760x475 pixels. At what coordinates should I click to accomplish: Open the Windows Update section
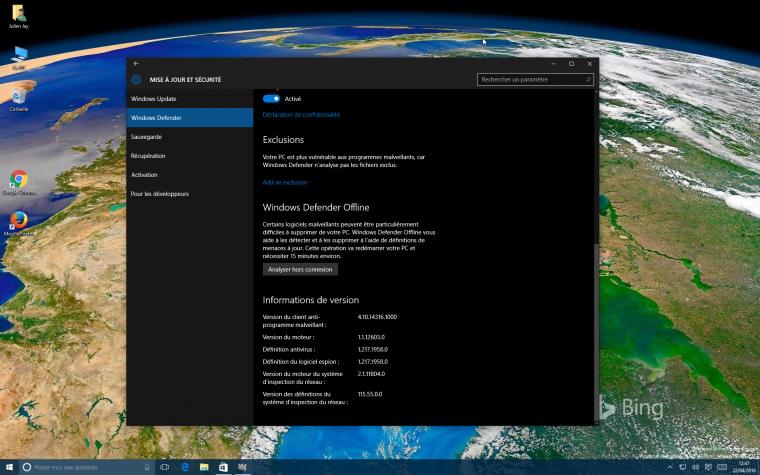point(190,99)
